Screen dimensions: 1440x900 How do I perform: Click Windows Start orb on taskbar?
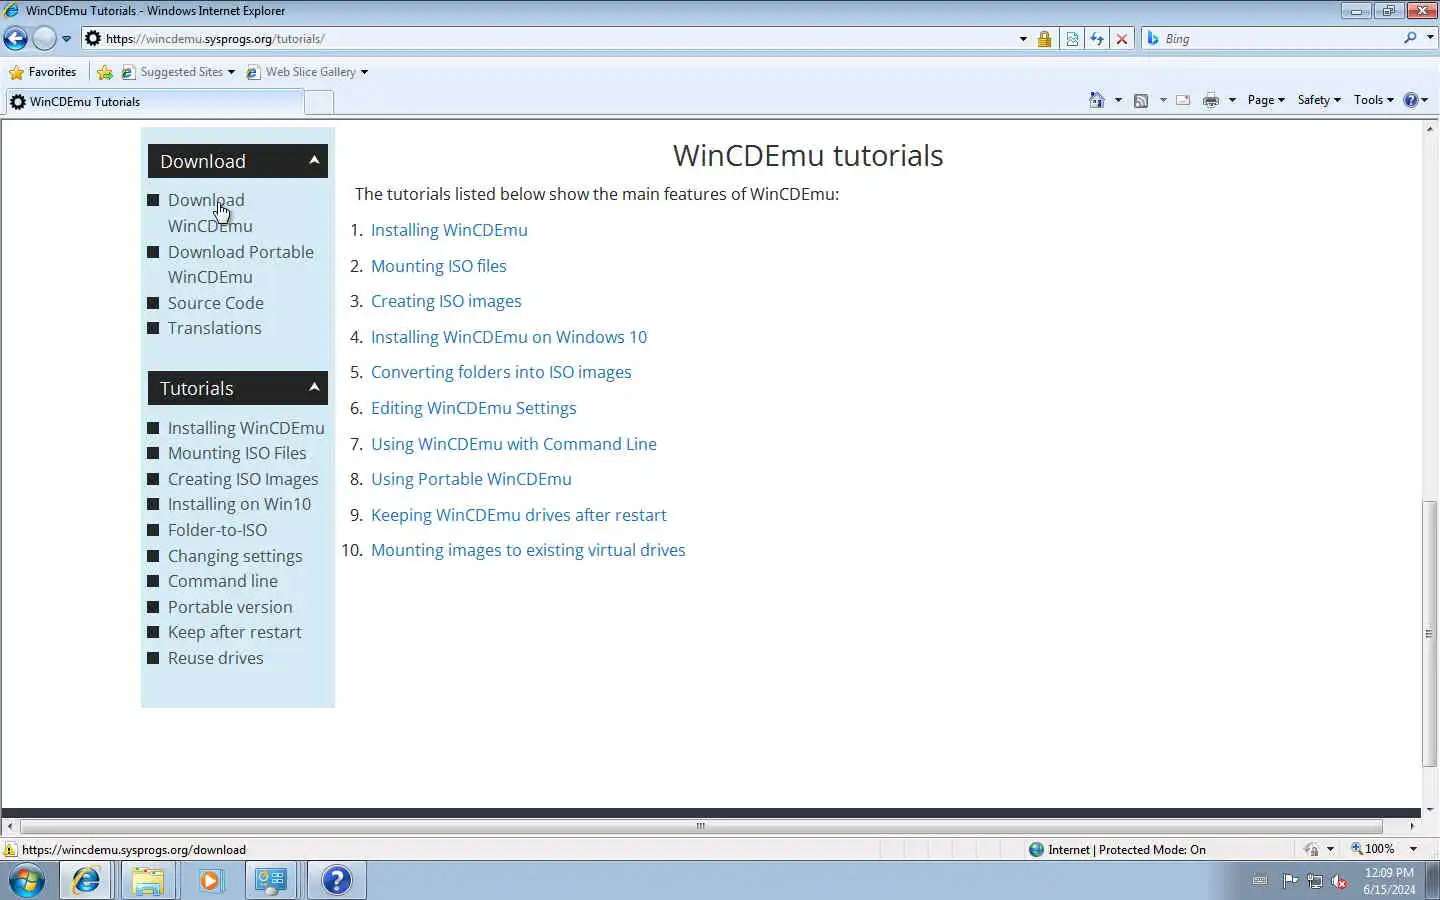point(27,881)
